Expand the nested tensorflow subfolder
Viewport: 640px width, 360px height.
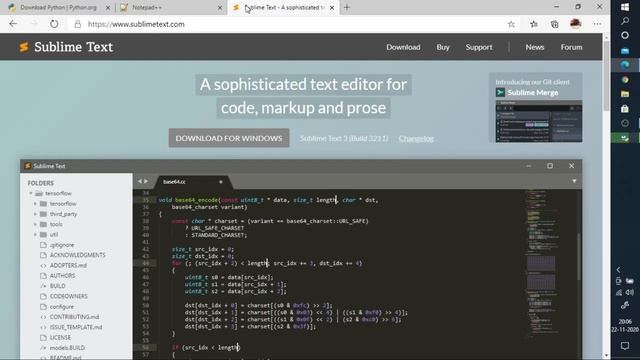pyautogui.click(x=36, y=203)
